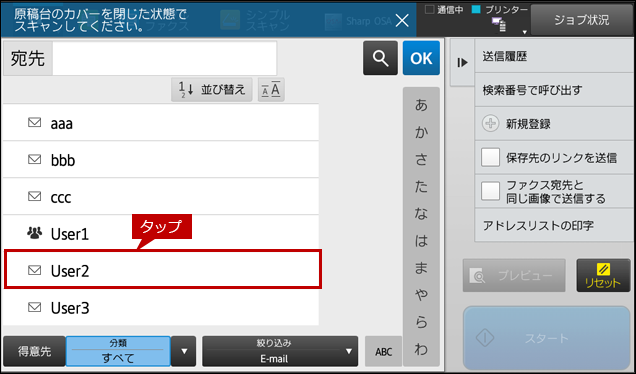Select the ccc destination

pos(161,197)
